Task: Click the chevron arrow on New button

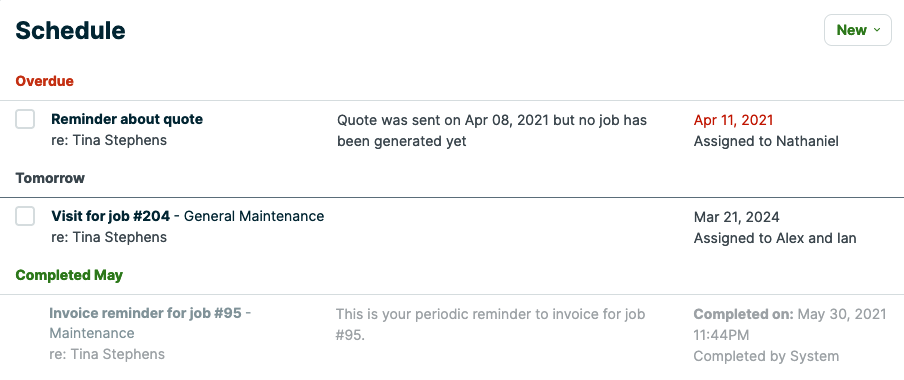Action: [x=877, y=30]
